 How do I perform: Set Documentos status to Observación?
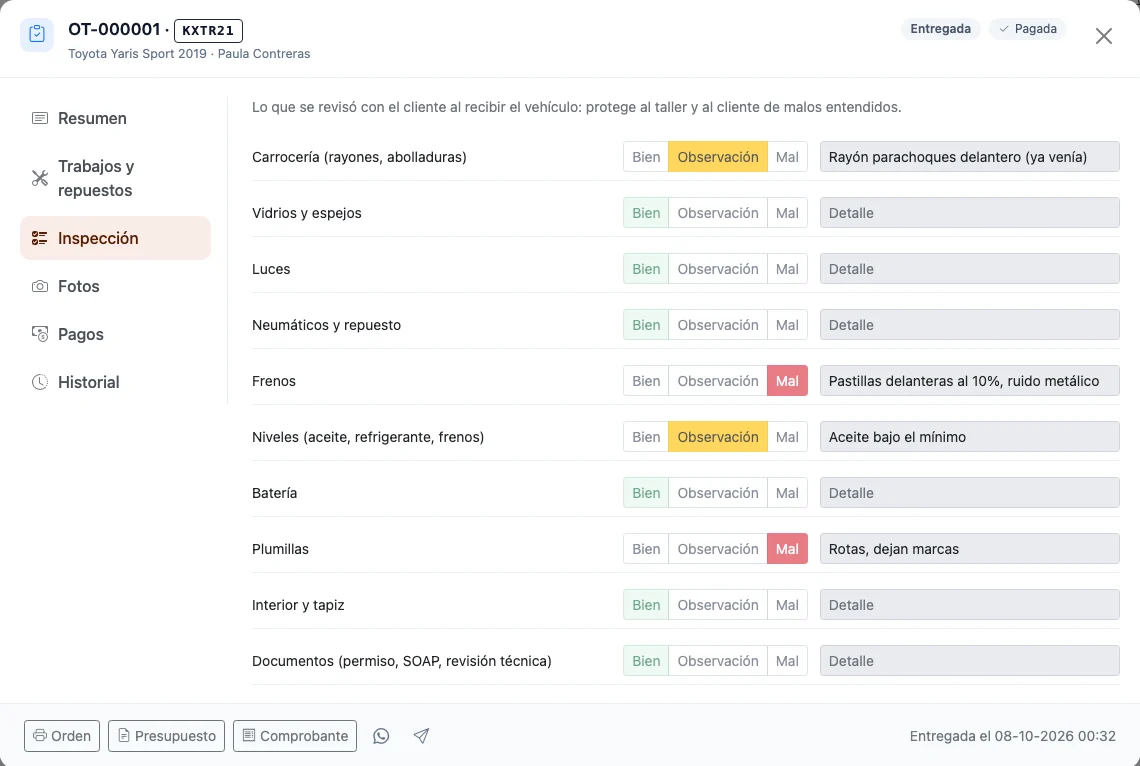[x=718, y=661]
